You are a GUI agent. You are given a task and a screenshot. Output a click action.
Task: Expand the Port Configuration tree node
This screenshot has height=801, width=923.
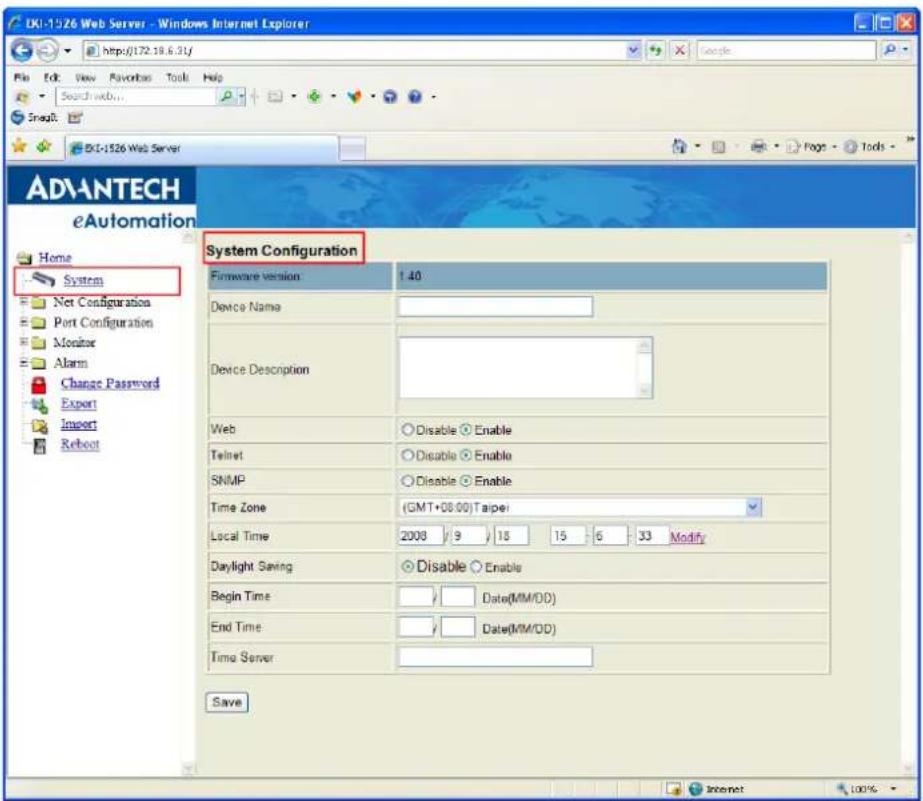click(24, 322)
